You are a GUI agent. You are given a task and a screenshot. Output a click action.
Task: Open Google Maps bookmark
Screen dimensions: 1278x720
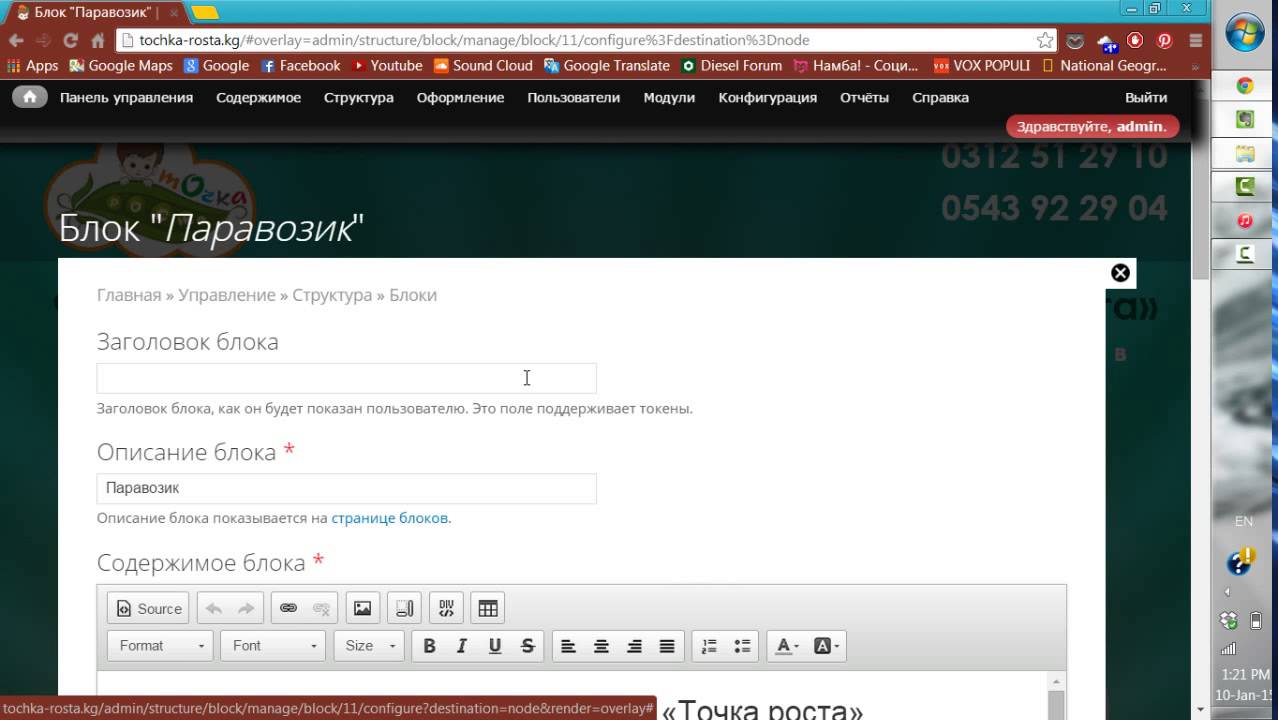pos(120,65)
